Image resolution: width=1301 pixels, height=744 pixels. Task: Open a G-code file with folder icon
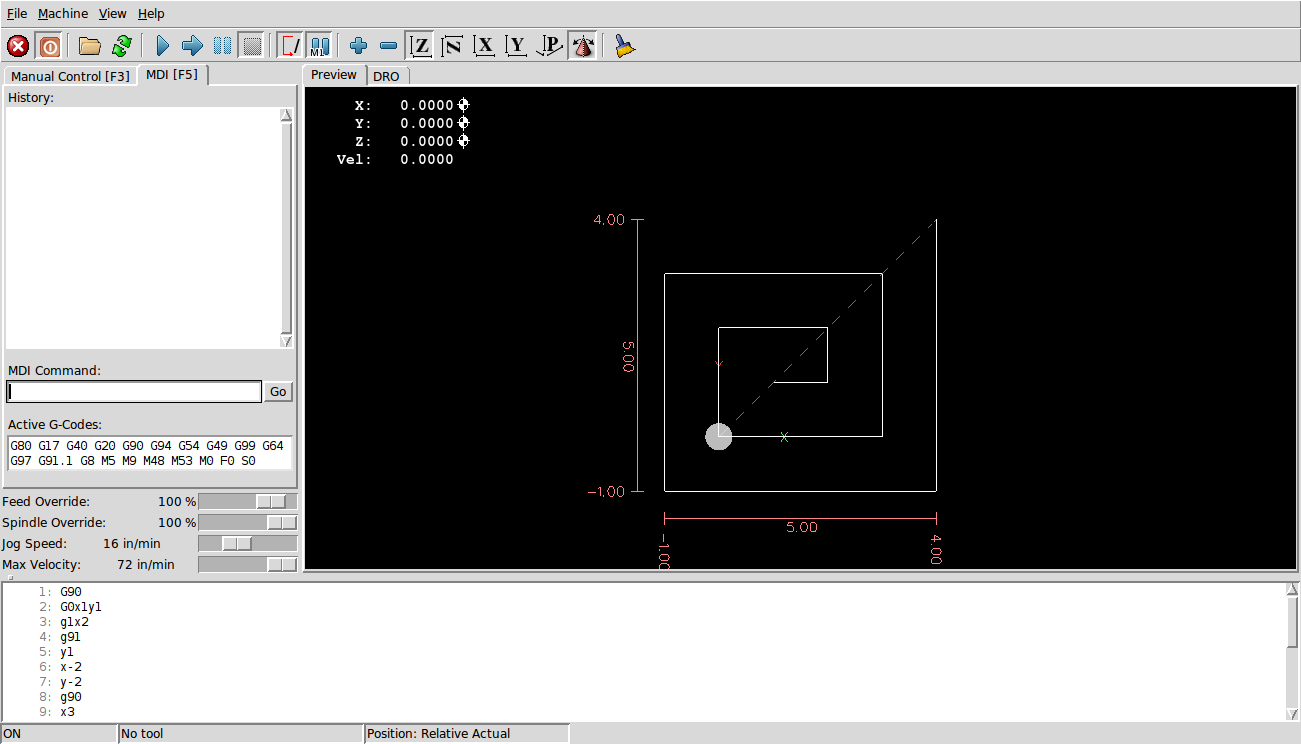click(90, 46)
